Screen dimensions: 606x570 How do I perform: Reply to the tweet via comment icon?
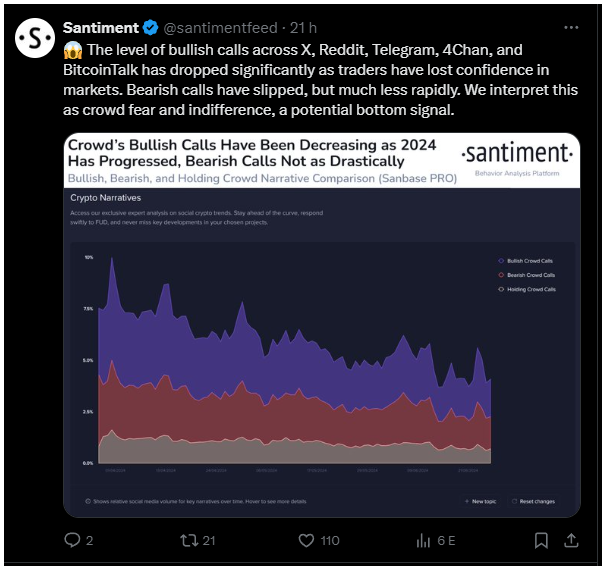click(72, 540)
